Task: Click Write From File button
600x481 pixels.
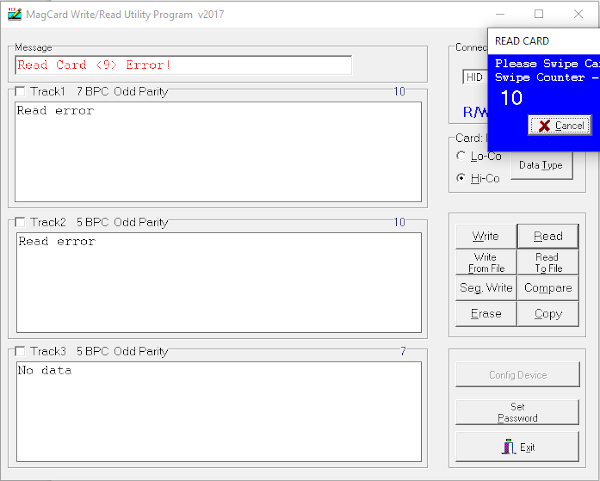Action: coord(486,263)
